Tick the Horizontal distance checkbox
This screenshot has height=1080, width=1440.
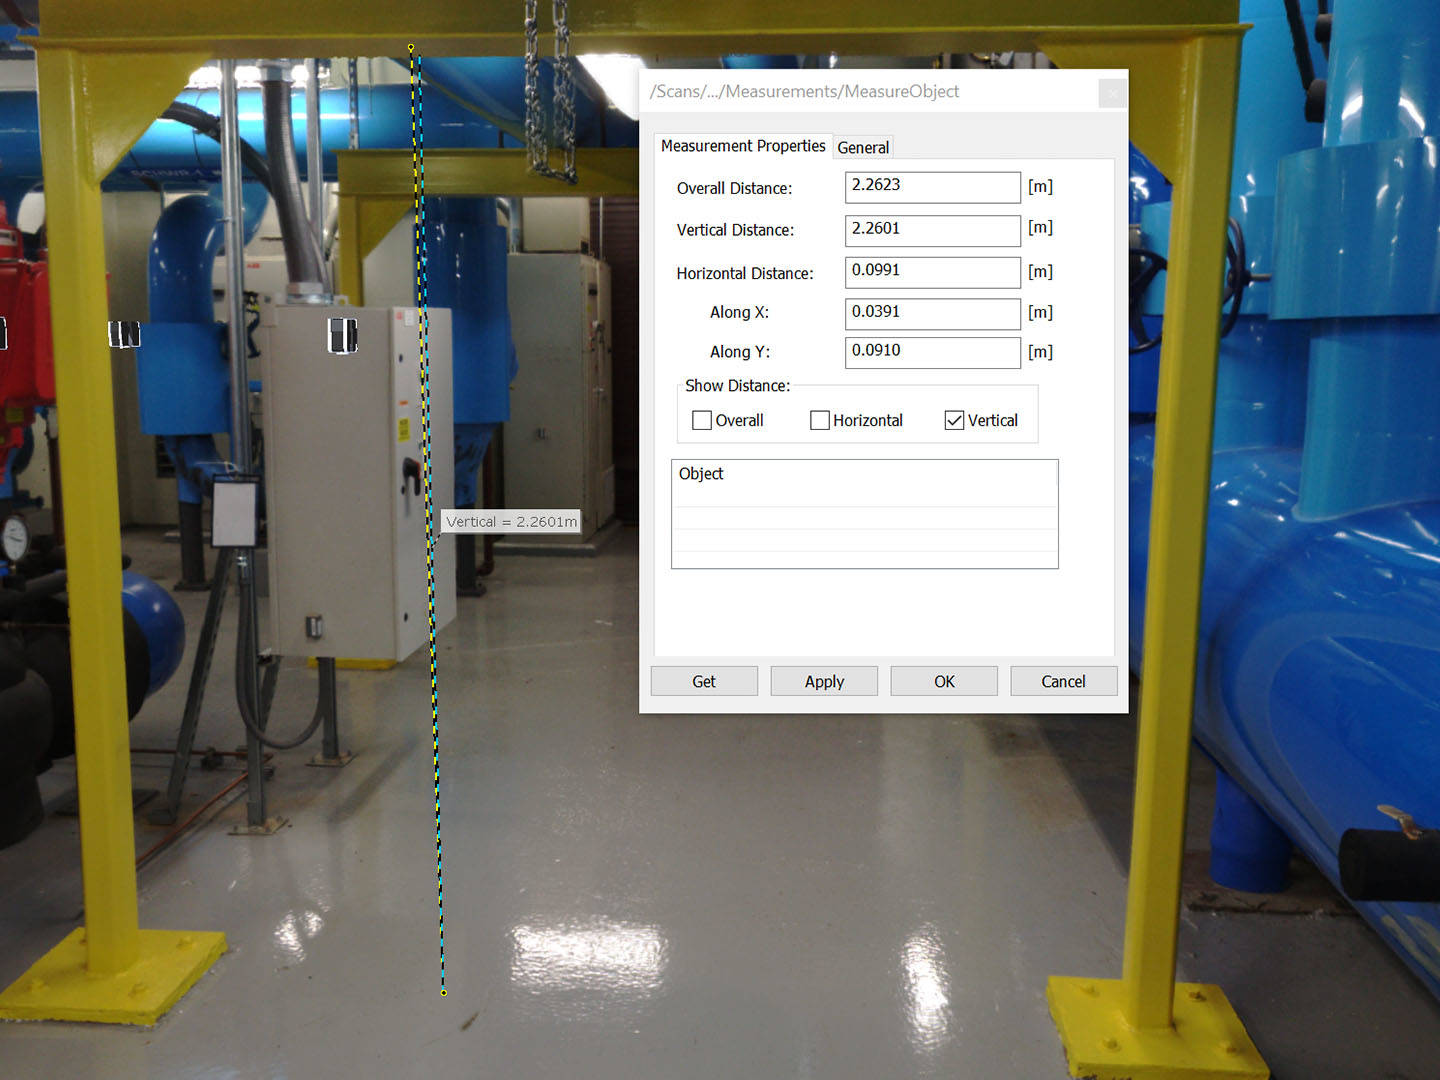point(820,420)
